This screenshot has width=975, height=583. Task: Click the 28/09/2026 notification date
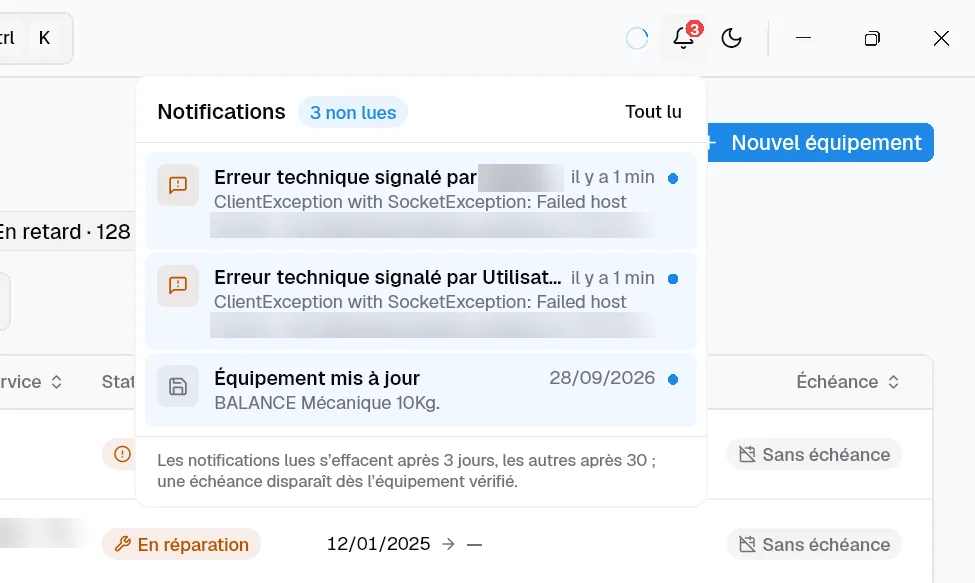tap(602, 378)
